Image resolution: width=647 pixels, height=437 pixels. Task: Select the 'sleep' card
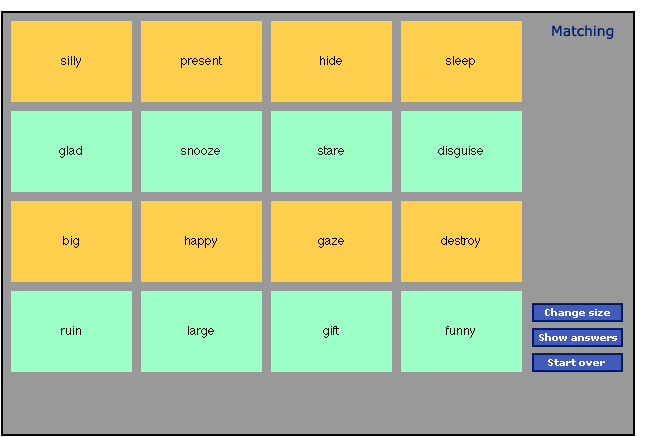coord(461,61)
